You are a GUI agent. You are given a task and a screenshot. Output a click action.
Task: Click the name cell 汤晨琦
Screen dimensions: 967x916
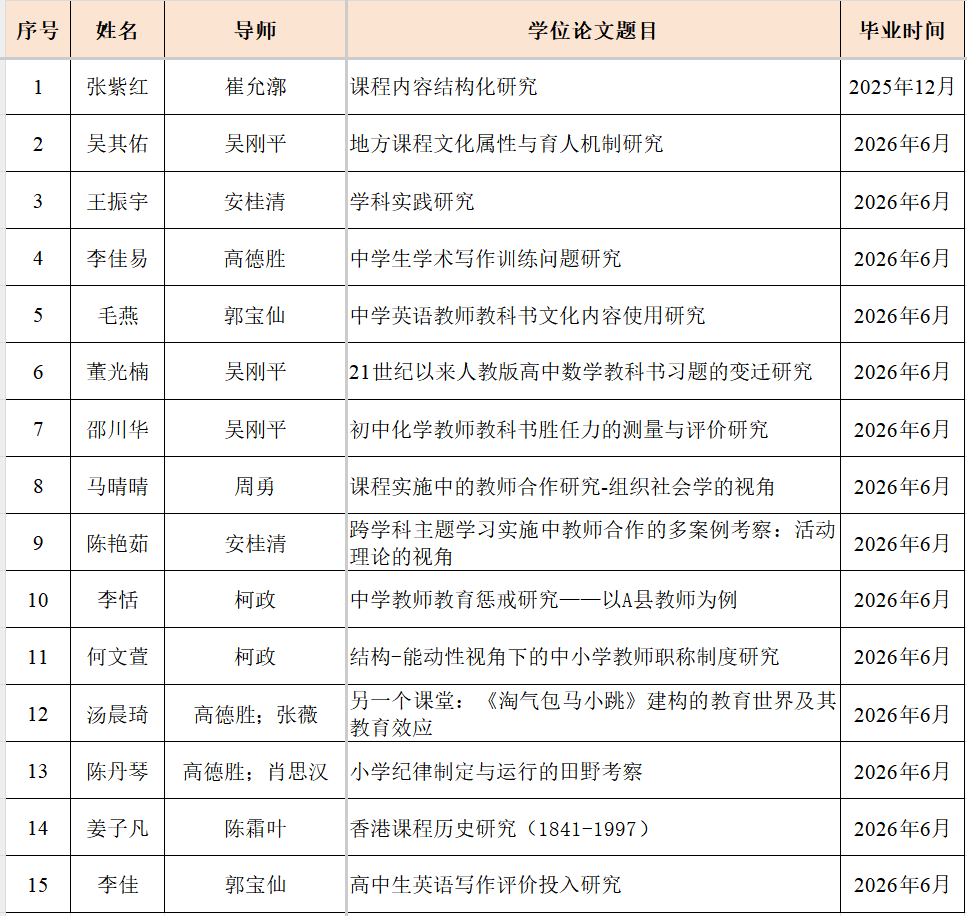click(x=117, y=714)
